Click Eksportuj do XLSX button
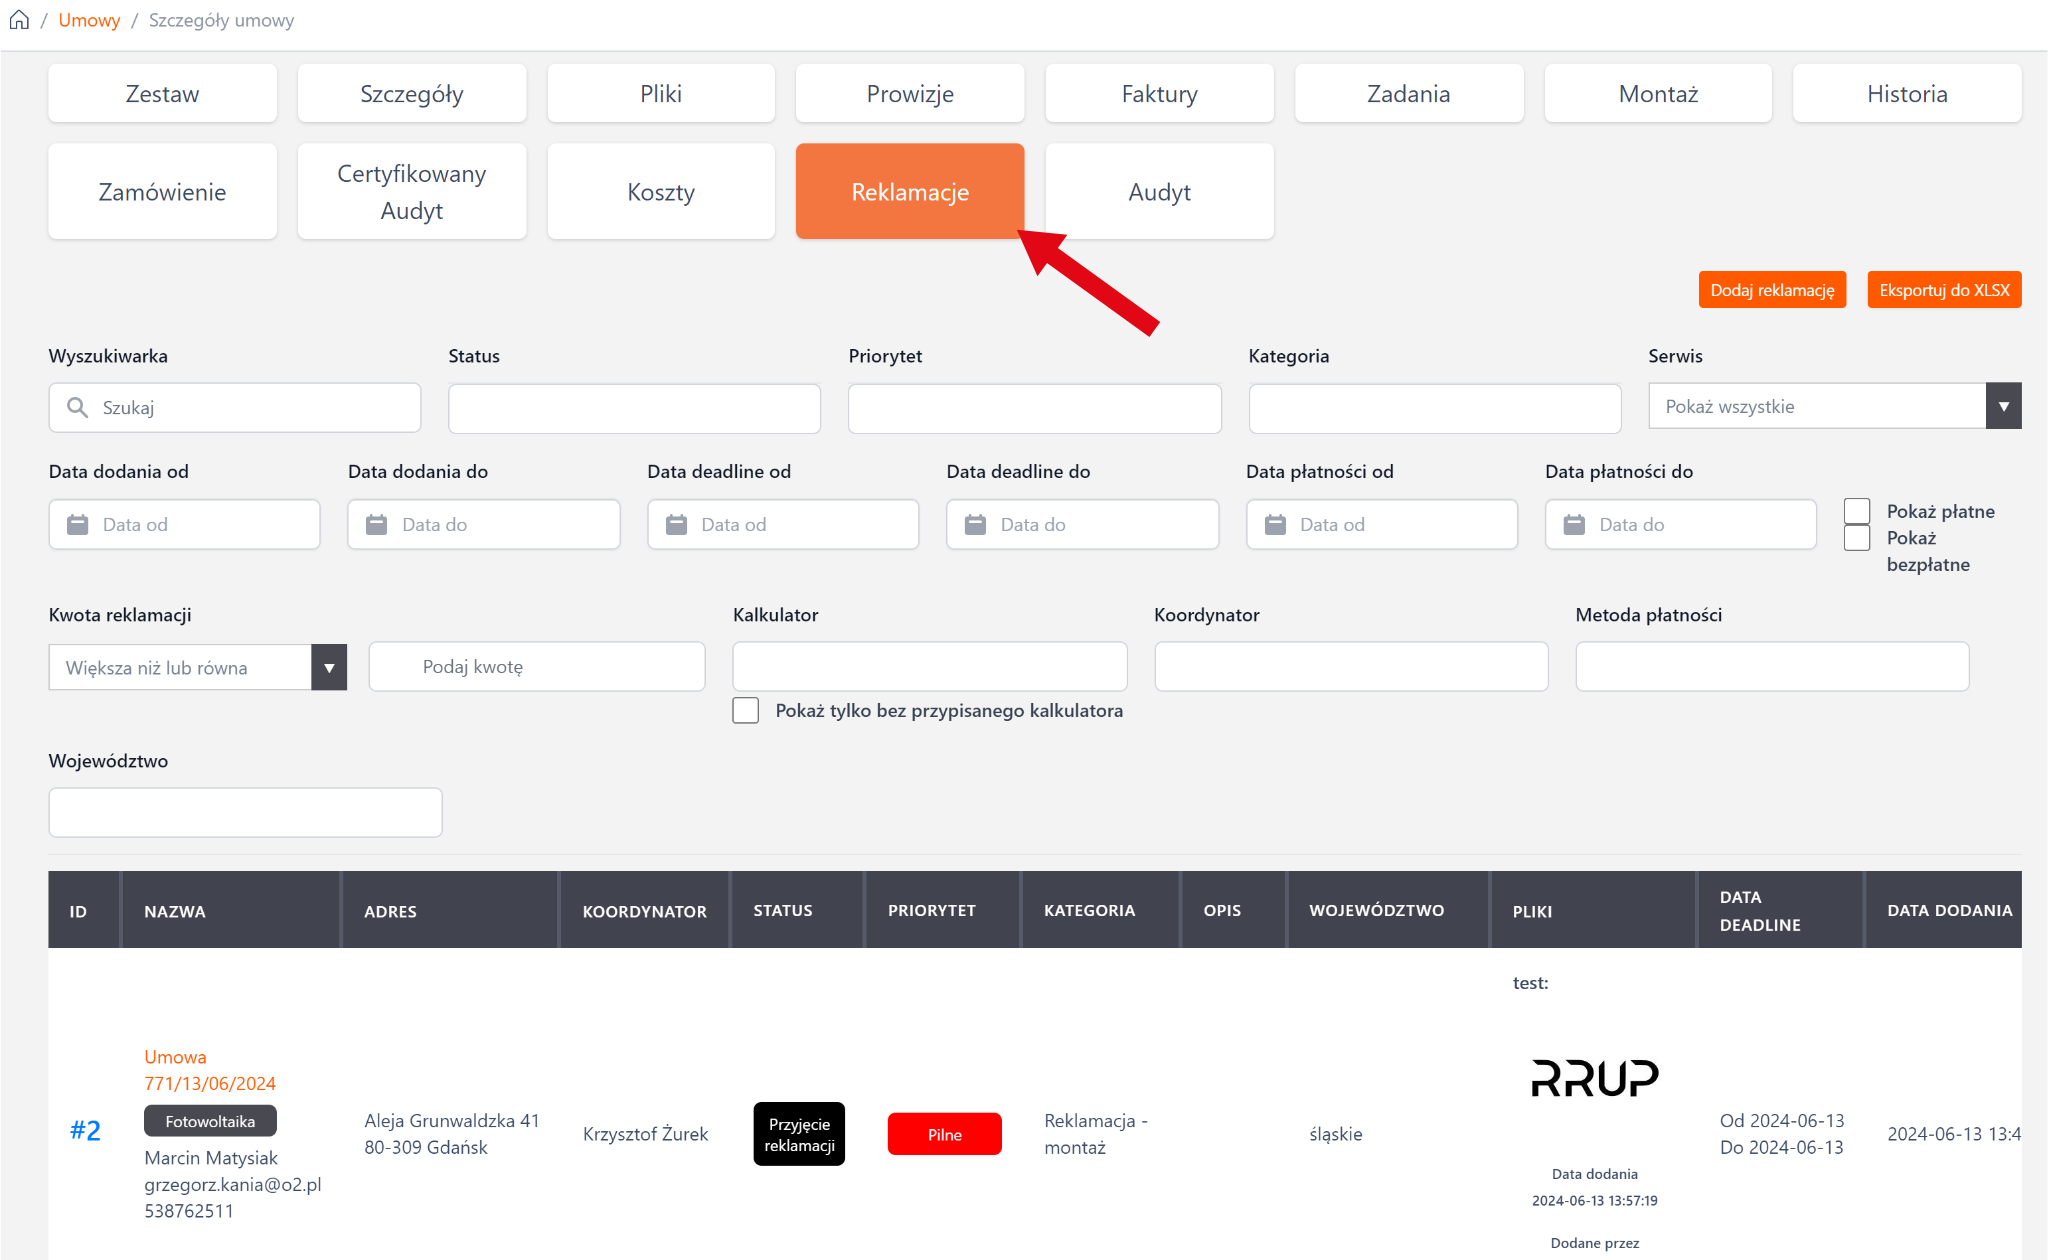2048x1260 pixels. (1943, 290)
